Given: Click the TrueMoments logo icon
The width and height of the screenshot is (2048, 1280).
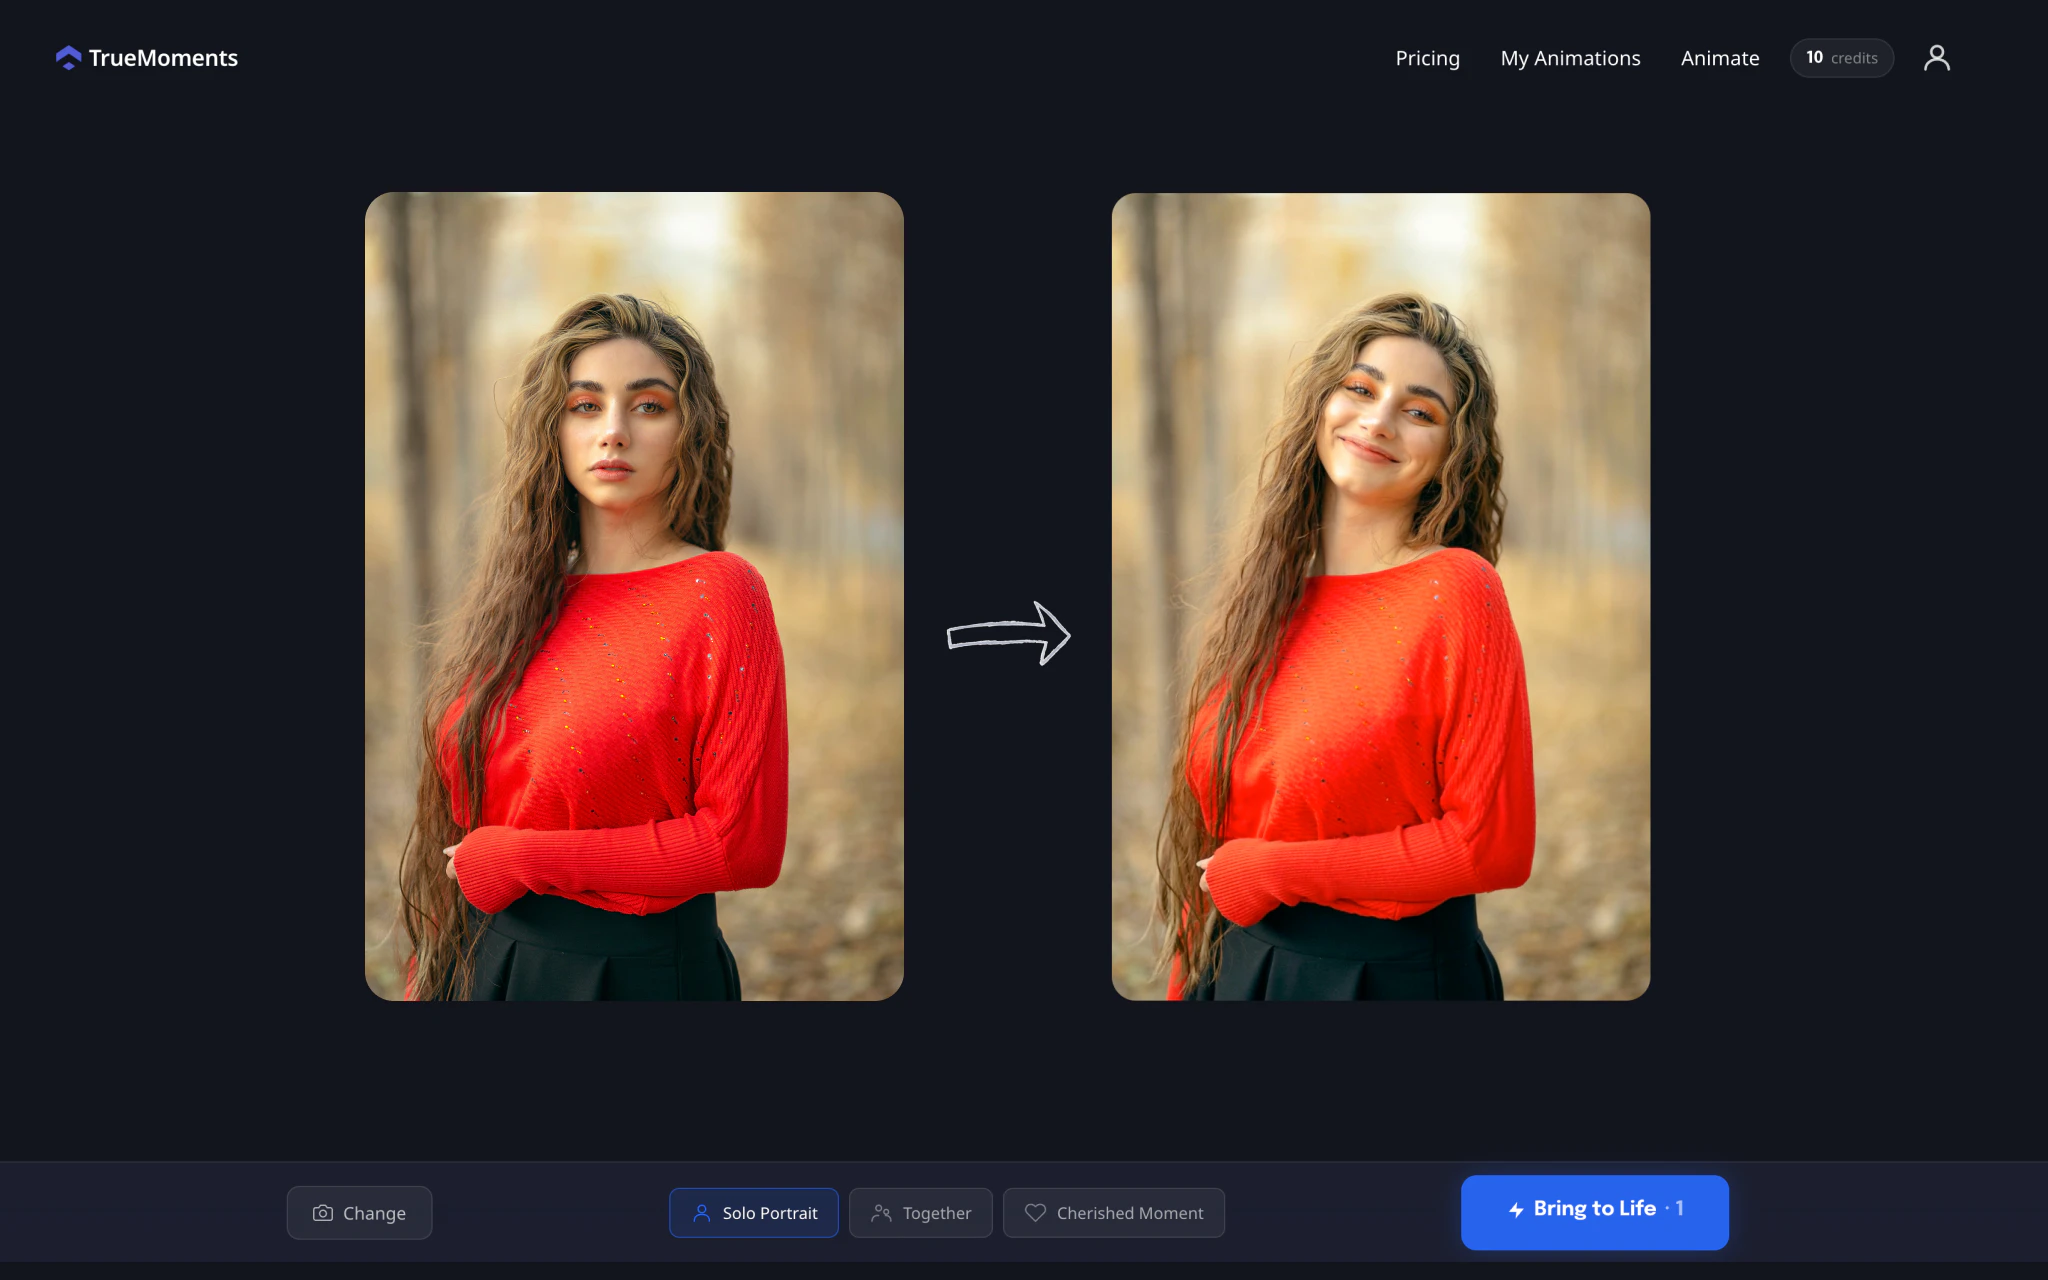Looking at the screenshot, I should [68, 58].
